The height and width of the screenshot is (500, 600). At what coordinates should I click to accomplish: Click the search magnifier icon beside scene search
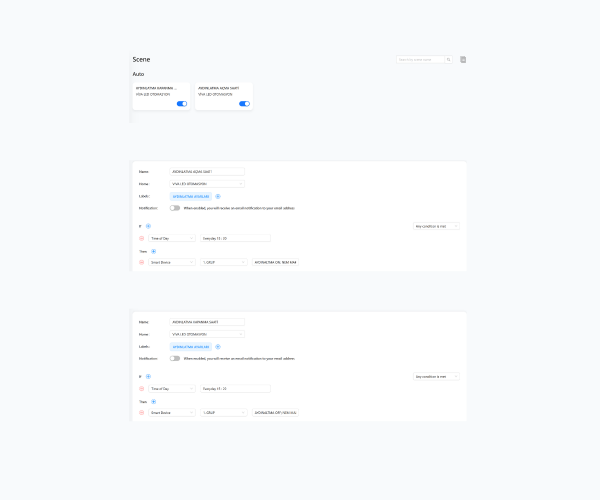[x=448, y=60]
